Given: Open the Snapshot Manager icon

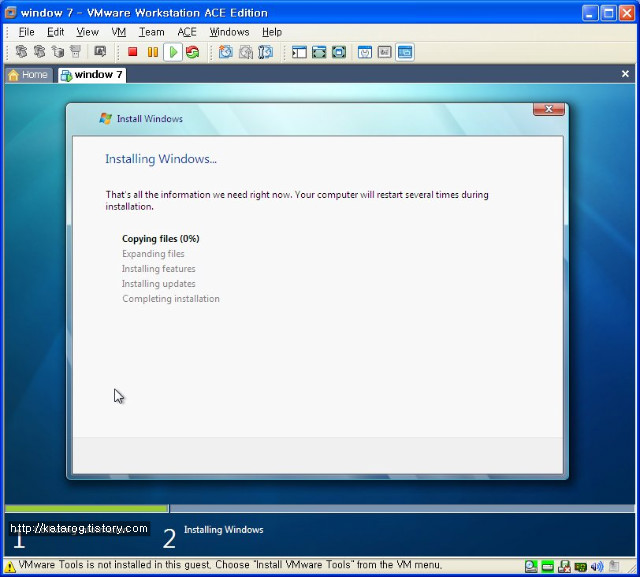Looking at the screenshot, I should click(266, 52).
